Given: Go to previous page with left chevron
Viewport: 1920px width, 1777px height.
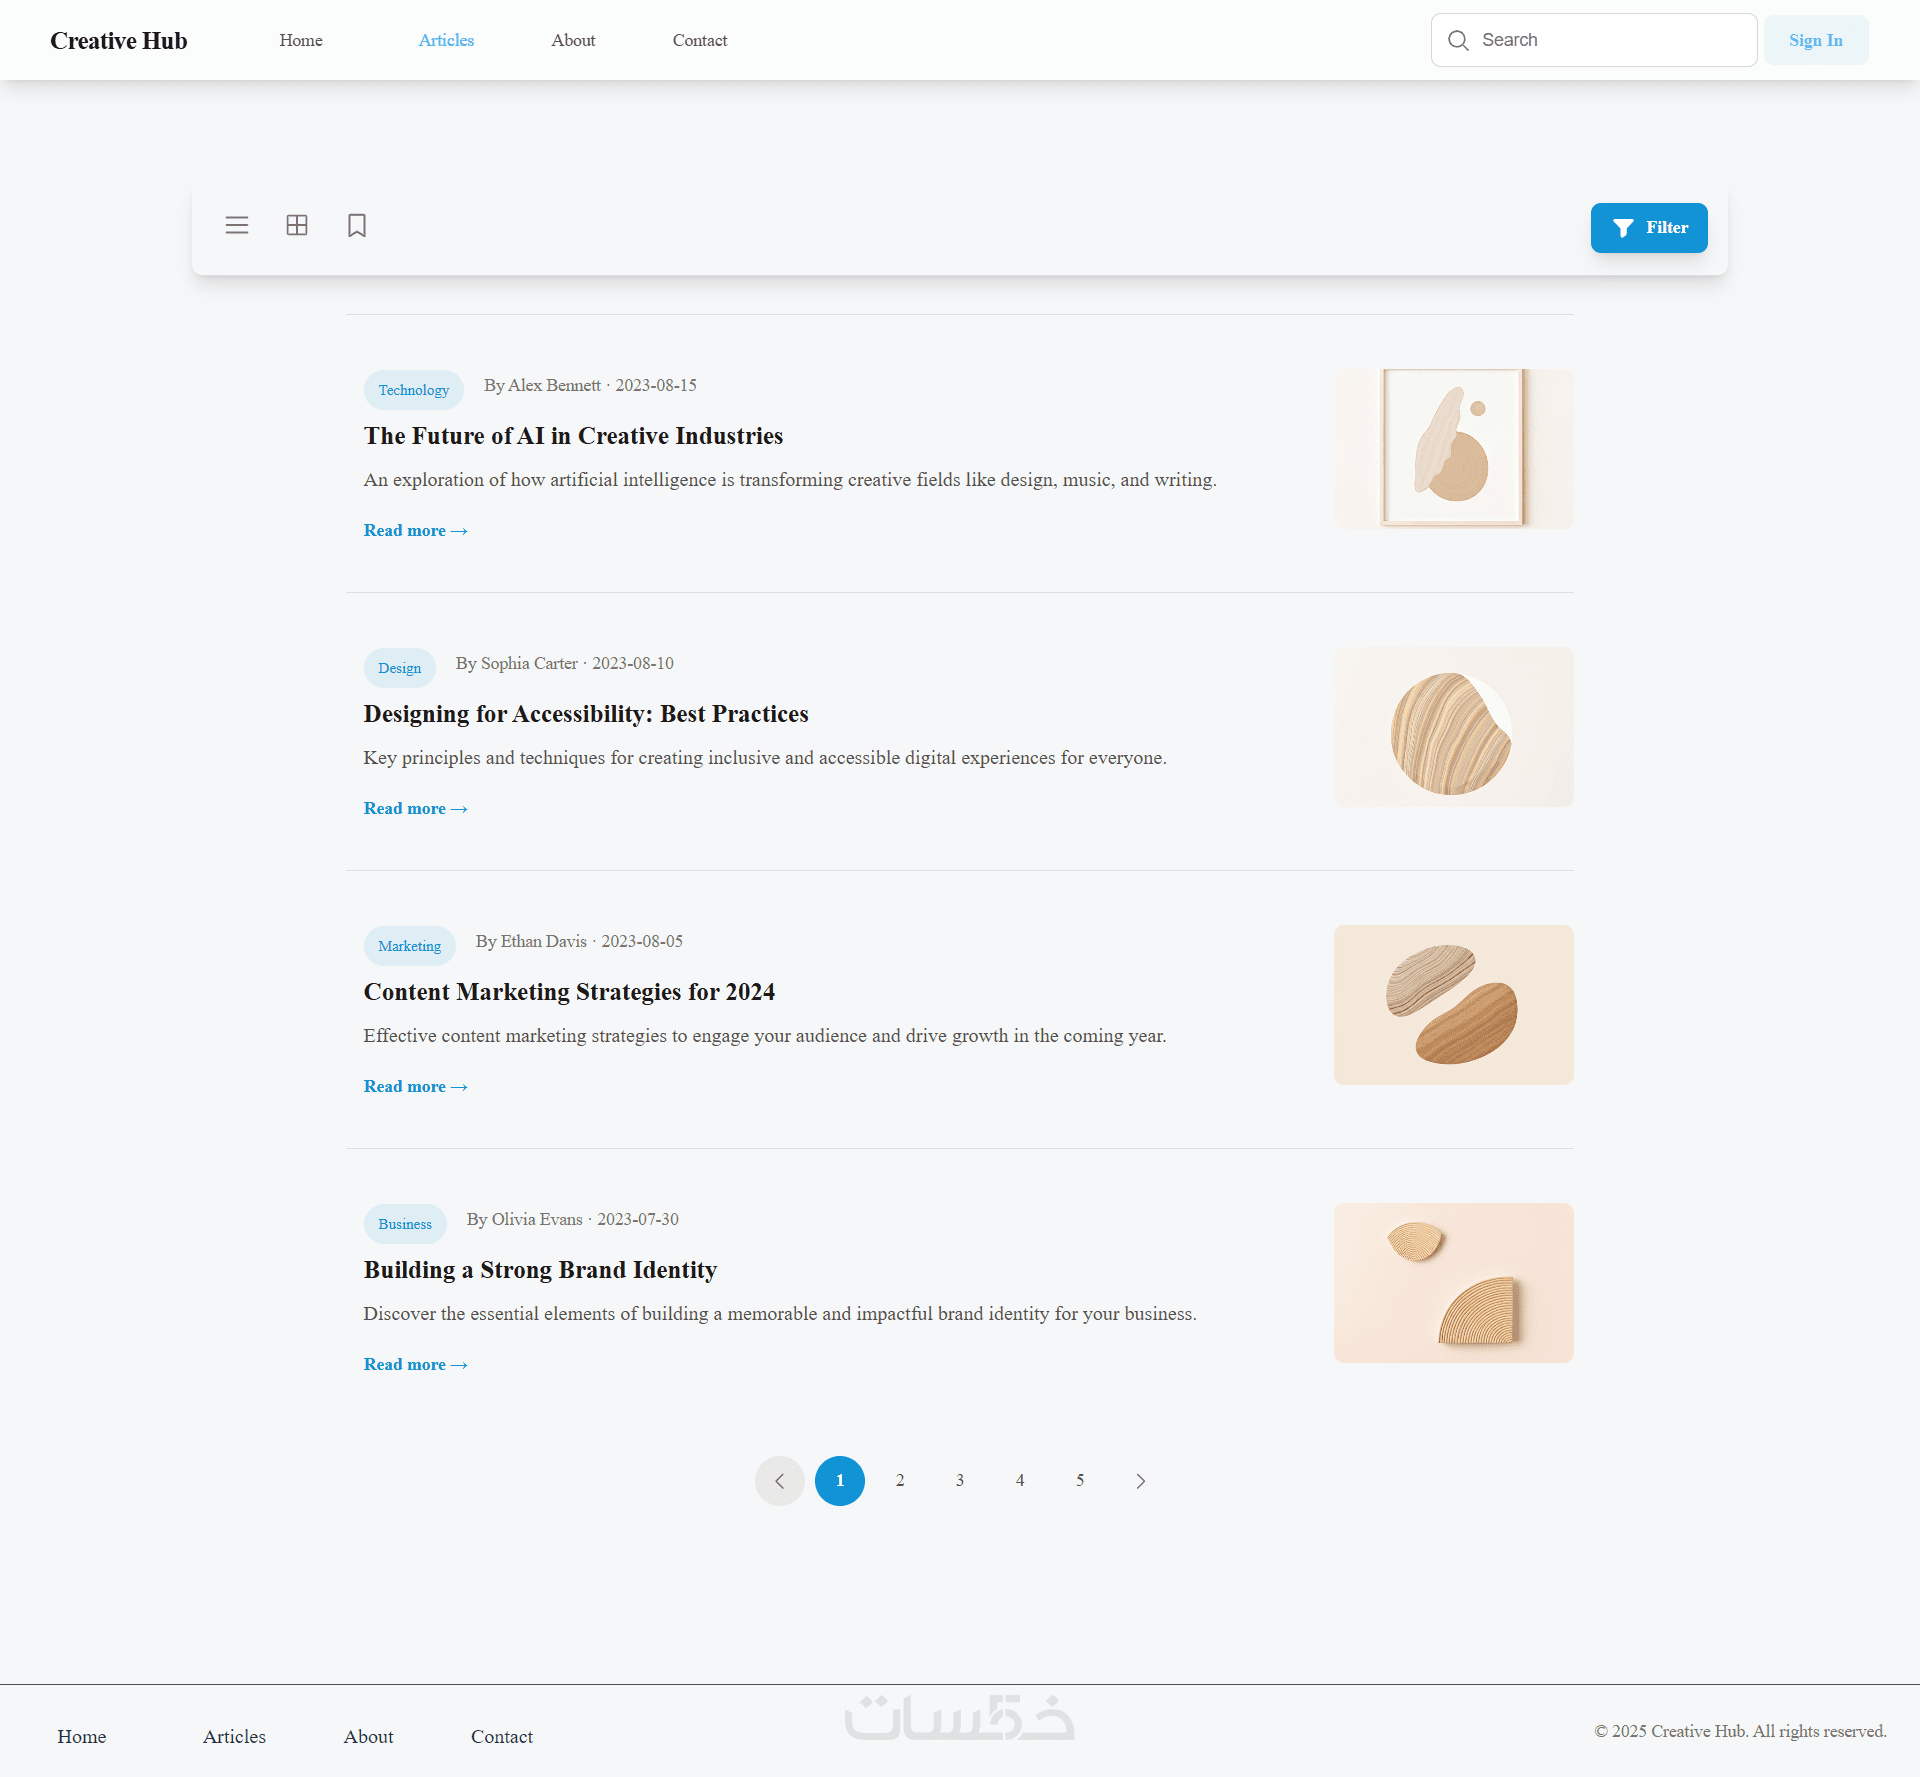Looking at the screenshot, I should point(780,1481).
